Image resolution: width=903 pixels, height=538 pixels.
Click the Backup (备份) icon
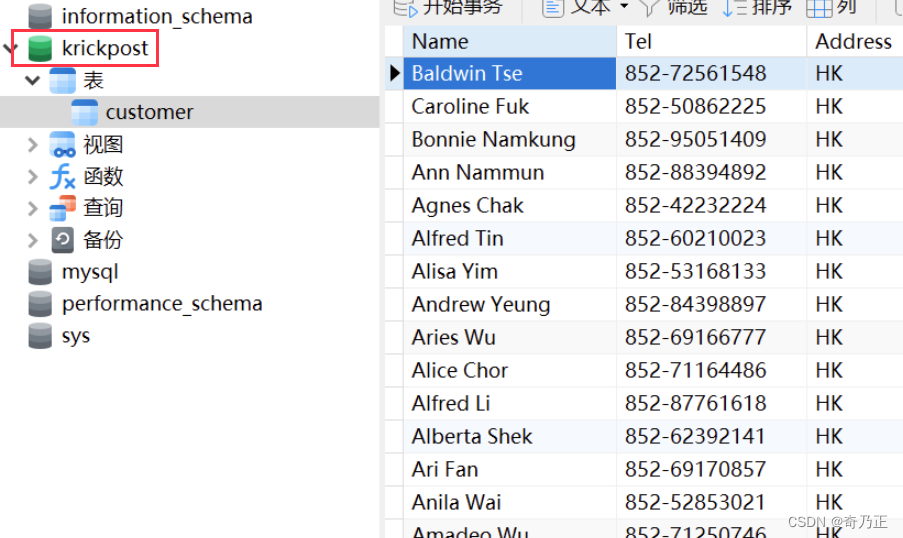click(x=62, y=240)
